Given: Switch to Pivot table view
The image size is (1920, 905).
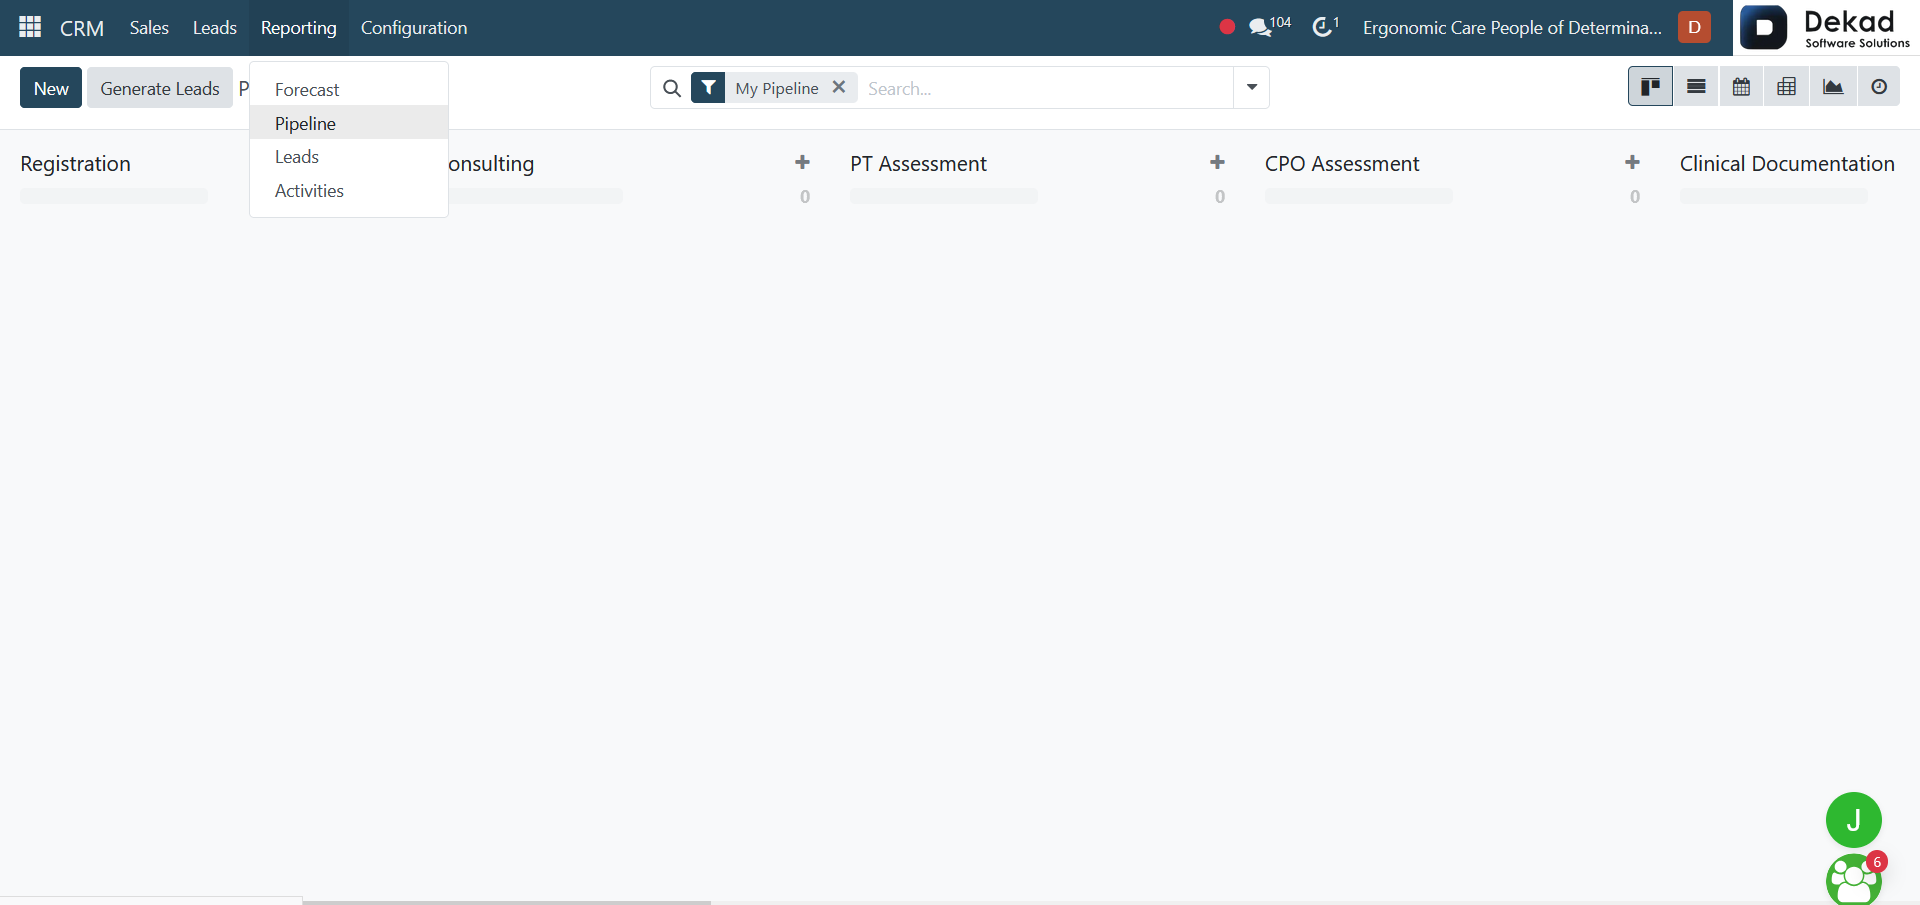Looking at the screenshot, I should 1786,87.
